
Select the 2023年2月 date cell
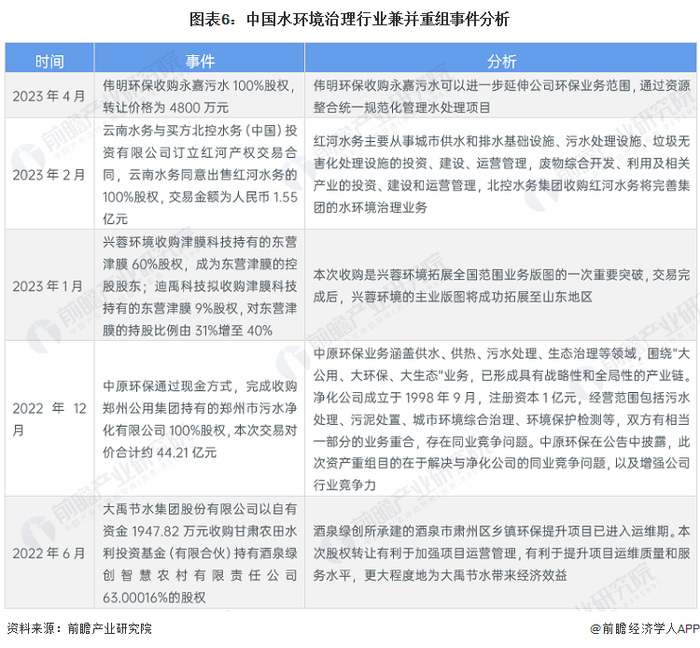coord(50,174)
